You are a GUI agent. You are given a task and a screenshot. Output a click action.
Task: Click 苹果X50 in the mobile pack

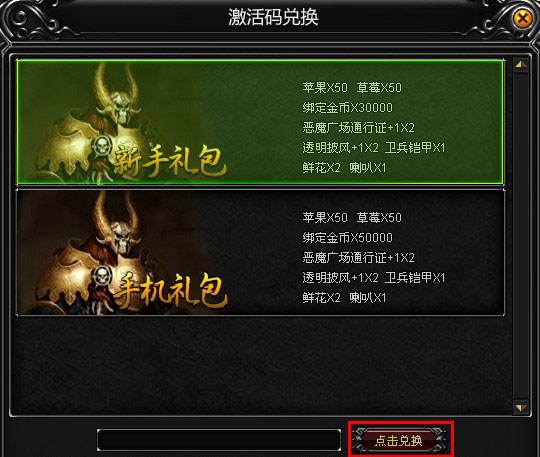pos(325,218)
